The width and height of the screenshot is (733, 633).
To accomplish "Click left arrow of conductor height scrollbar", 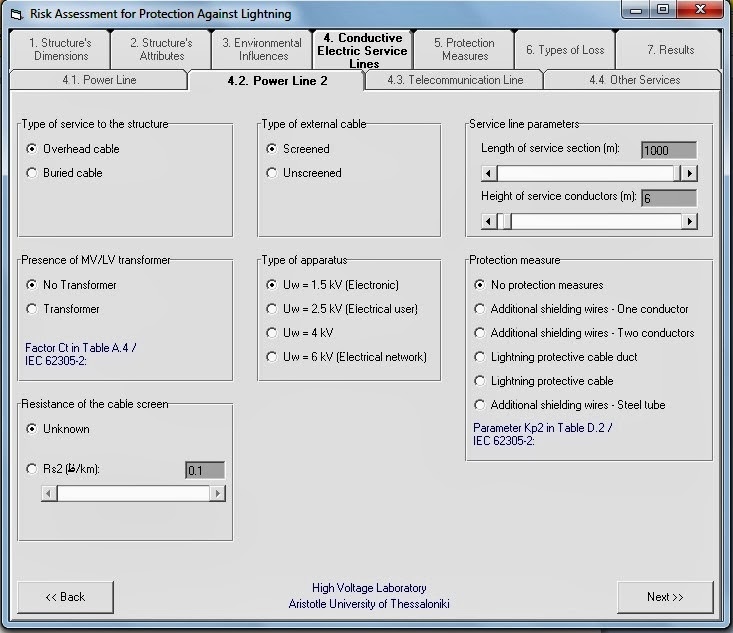I will click(489, 221).
